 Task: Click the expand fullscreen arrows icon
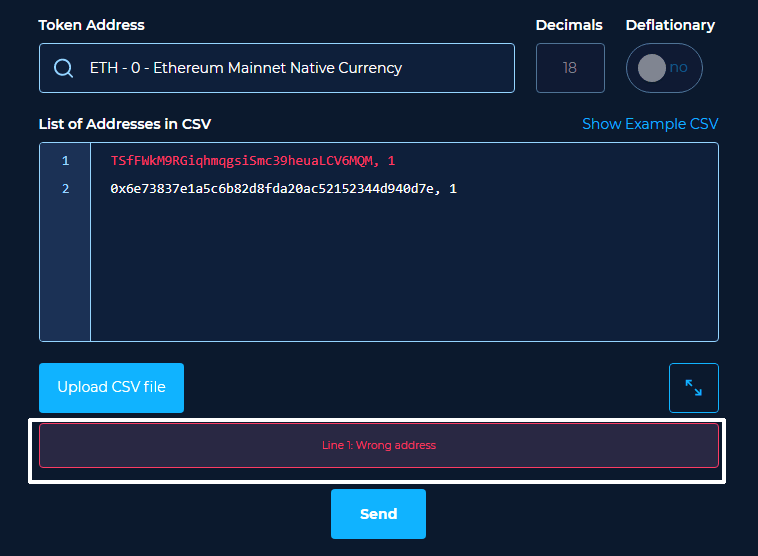[x=694, y=388]
